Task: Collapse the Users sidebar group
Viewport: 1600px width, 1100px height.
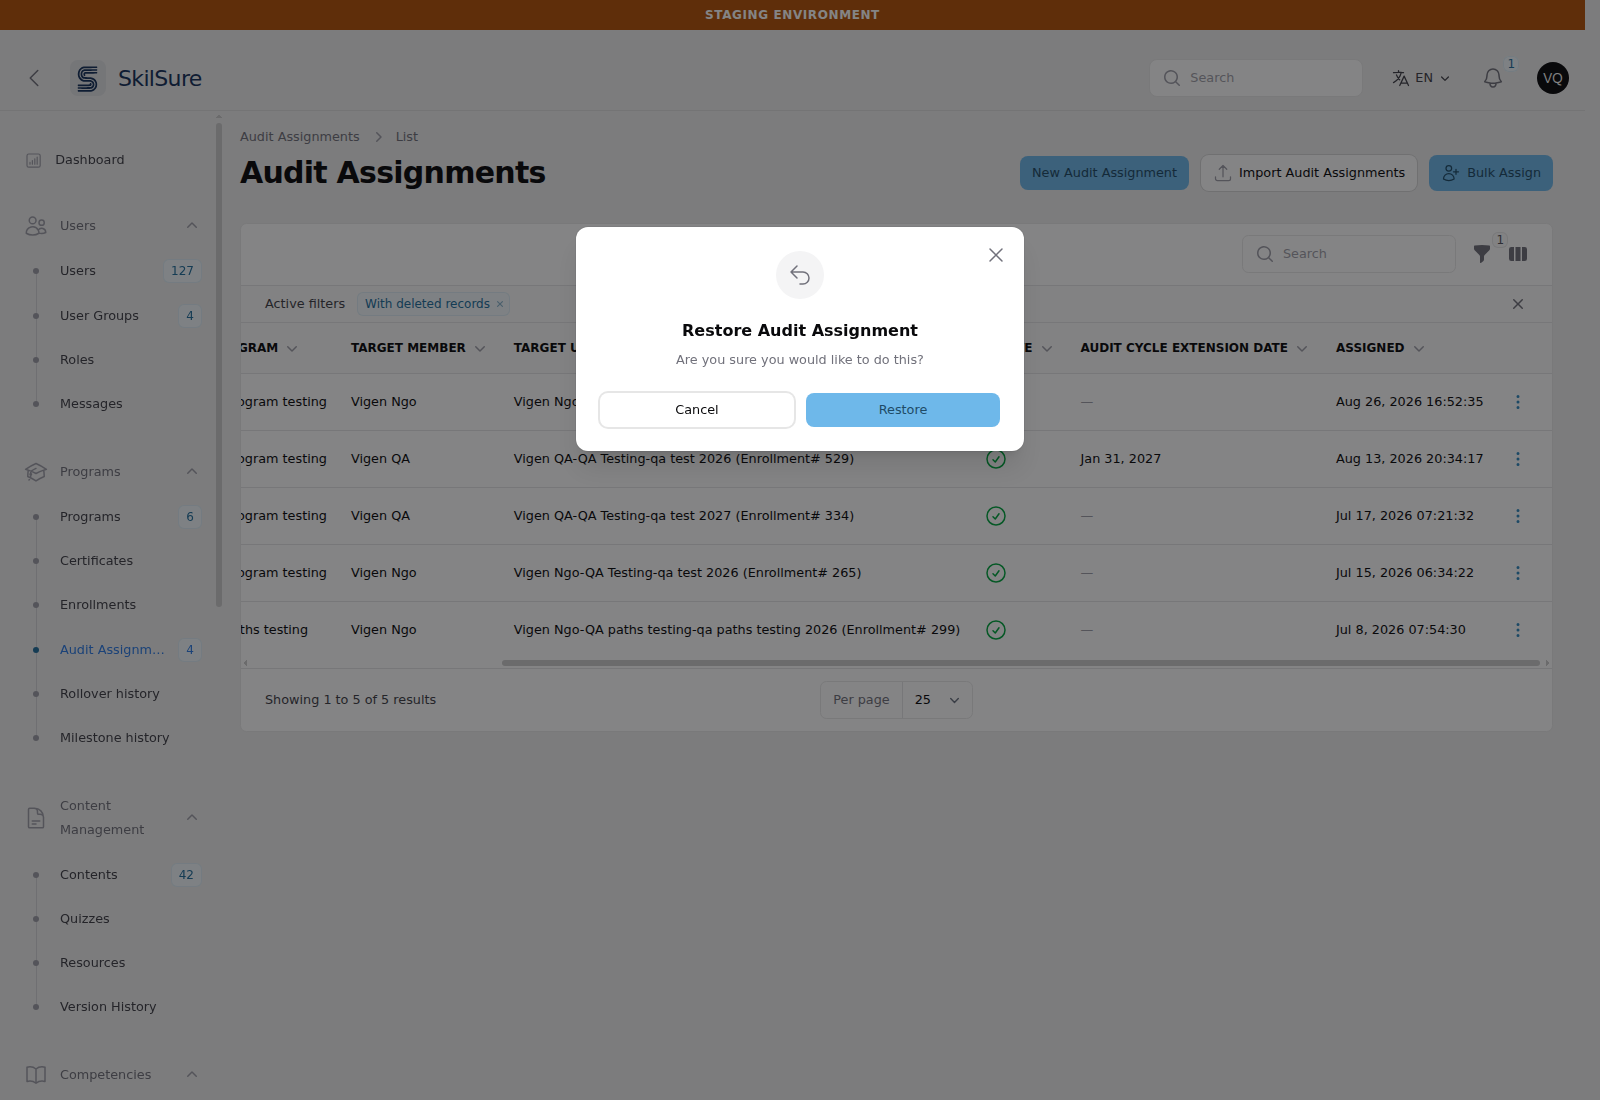Action: [x=192, y=226]
